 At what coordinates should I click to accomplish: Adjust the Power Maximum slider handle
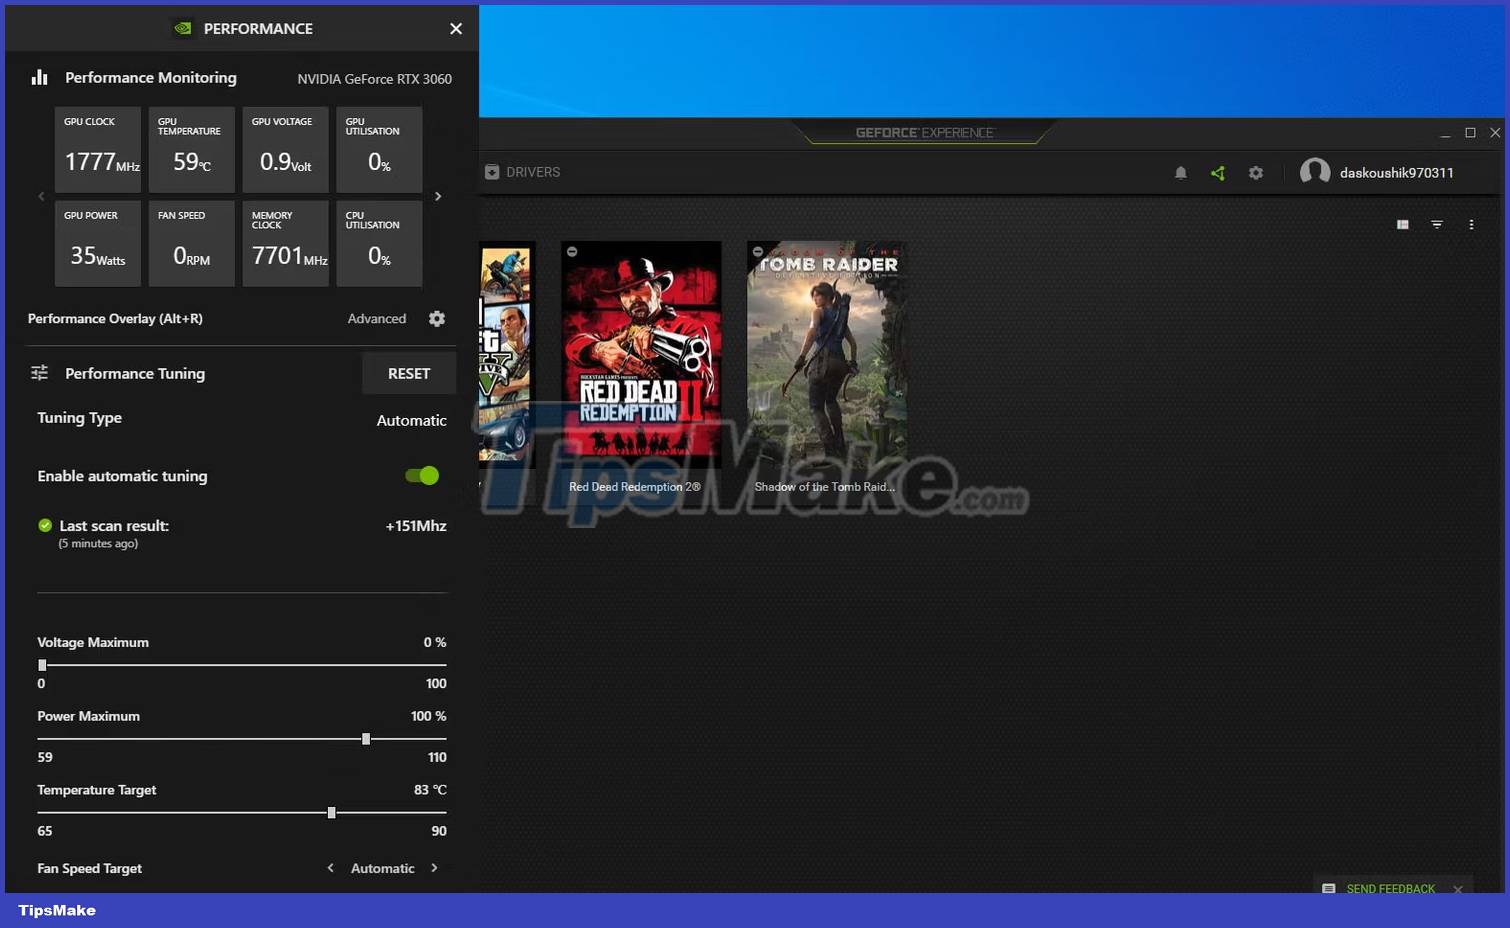click(x=366, y=739)
